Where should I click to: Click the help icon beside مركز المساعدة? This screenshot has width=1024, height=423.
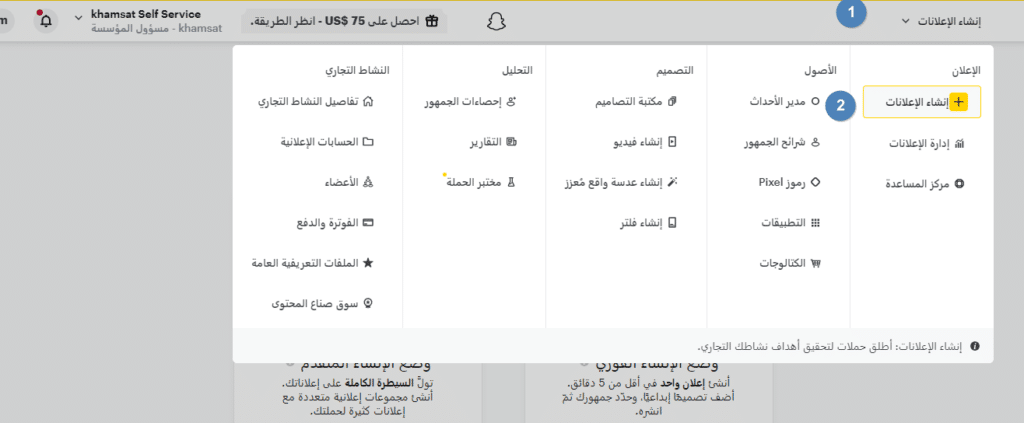[959, 183]
